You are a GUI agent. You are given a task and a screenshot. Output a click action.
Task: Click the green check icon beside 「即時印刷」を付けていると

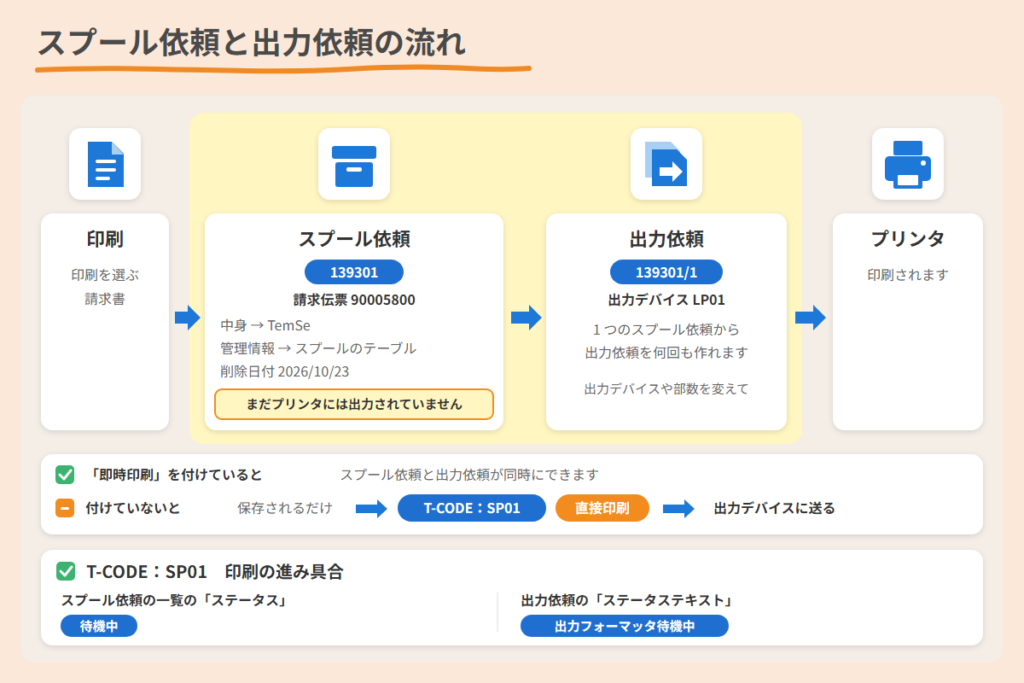tap(65, 474)
